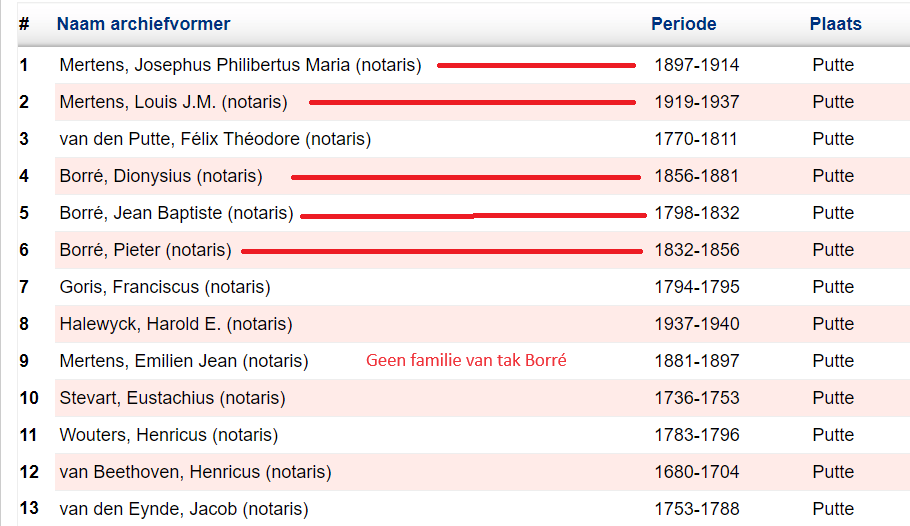This screenshot has height=526, width=910.
Task: Click red note 'Geen familie van tak Borré'
Action: (466, 361)
